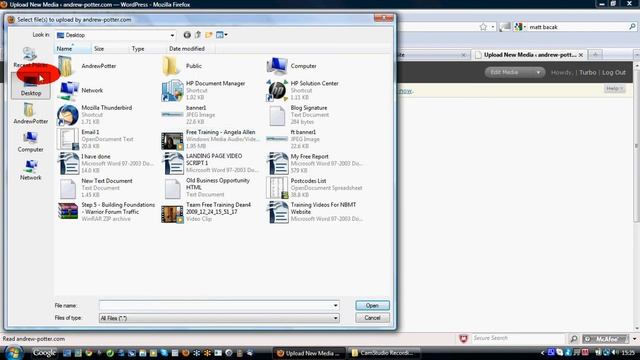Go to Desktop in places sidebar

point(31,87)
